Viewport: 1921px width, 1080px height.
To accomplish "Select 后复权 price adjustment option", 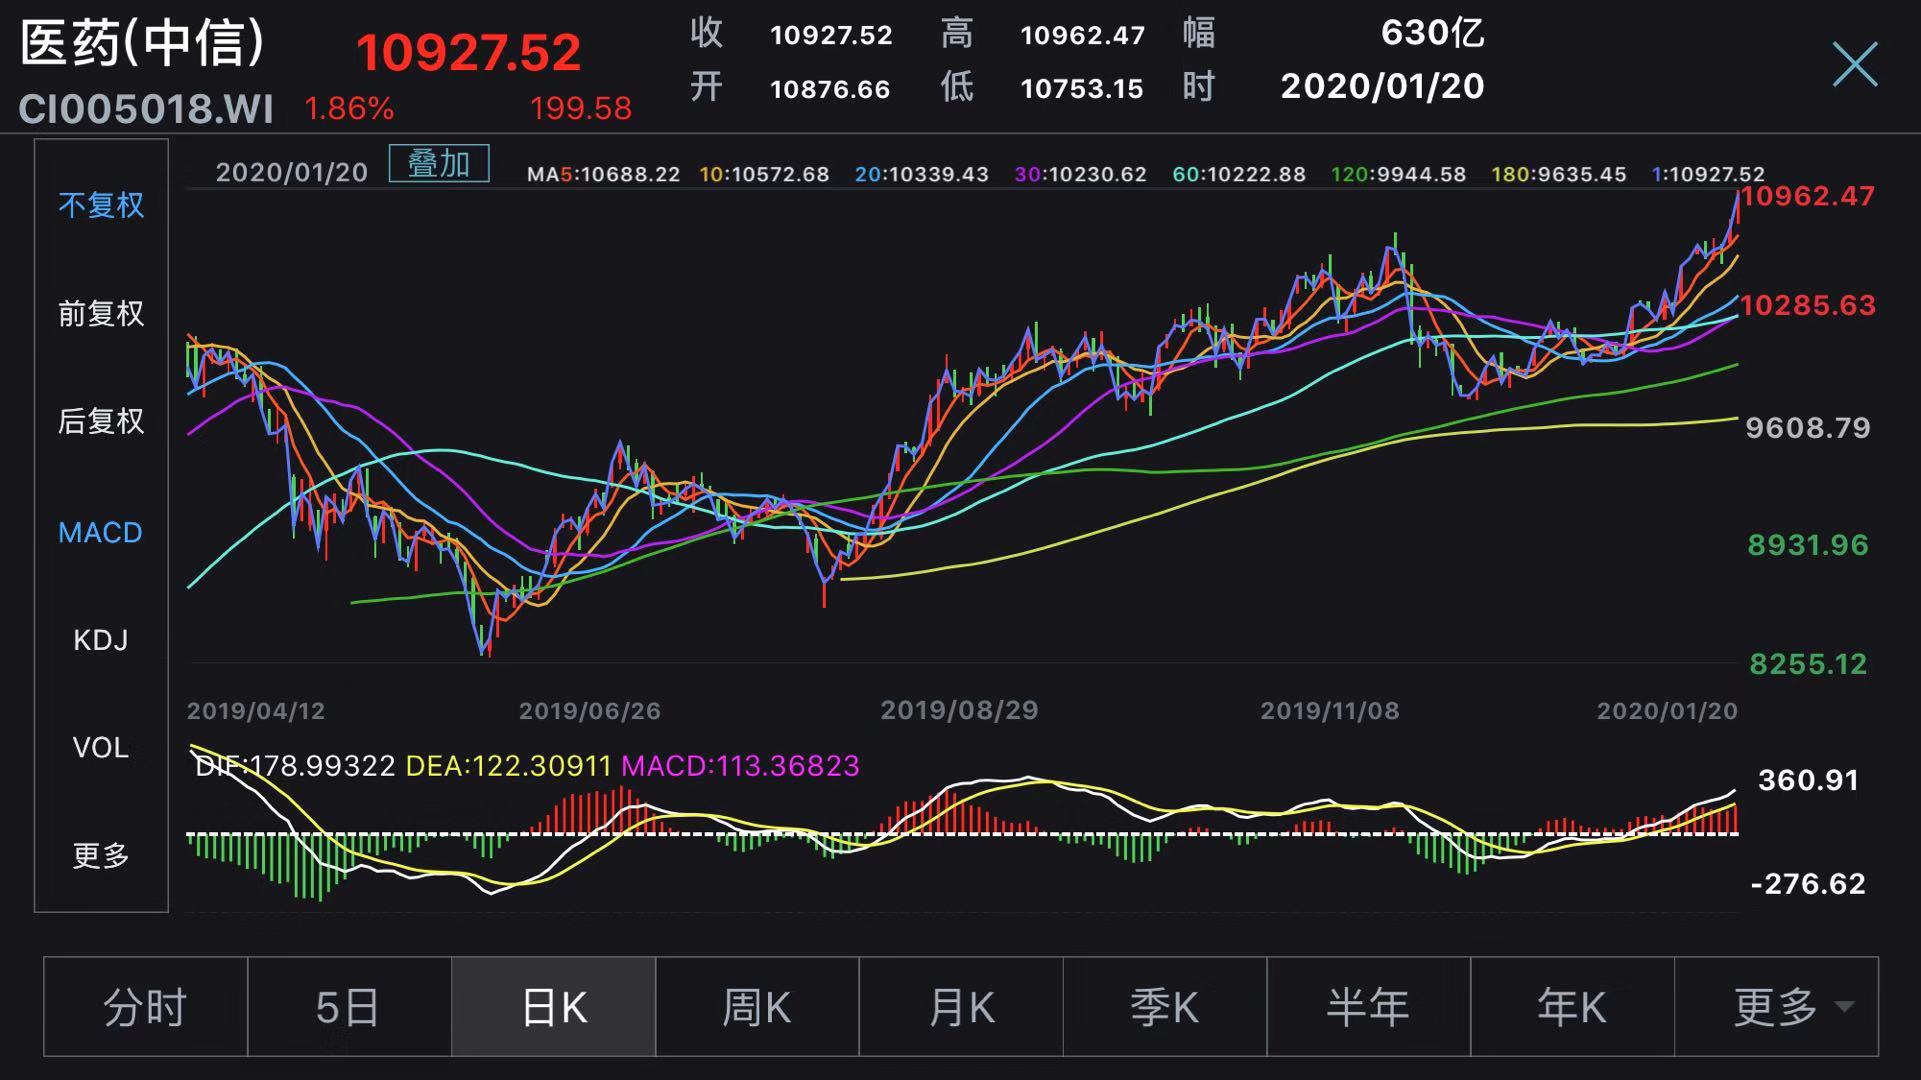I will coord(101,421).
